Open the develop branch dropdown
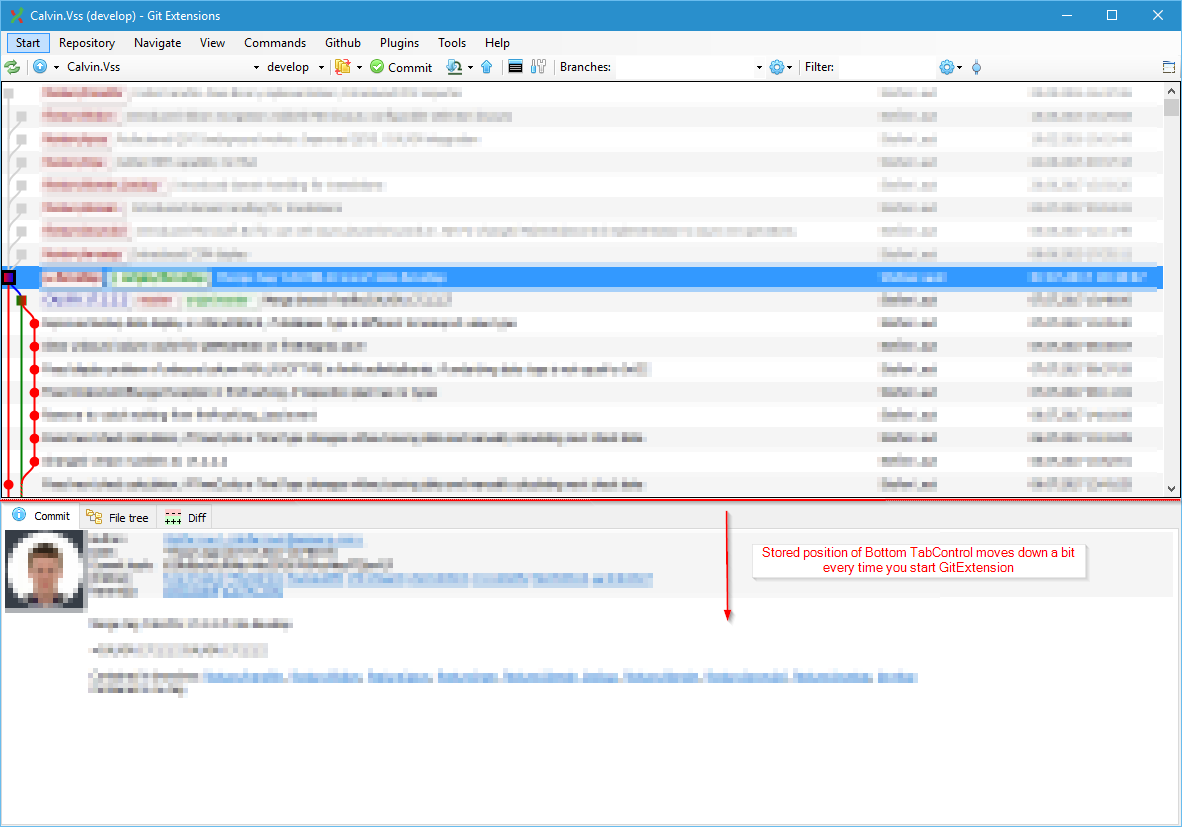The width and height of the screenshot is (1182, 827). [x=322, y=67]
